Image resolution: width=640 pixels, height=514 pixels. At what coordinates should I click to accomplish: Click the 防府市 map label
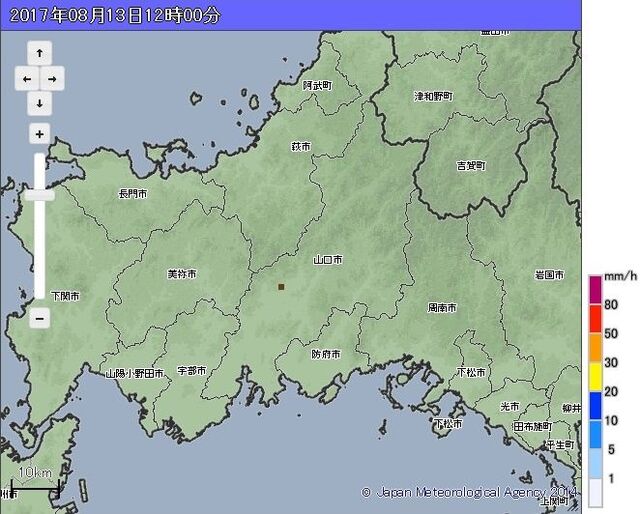pos(326,354)
